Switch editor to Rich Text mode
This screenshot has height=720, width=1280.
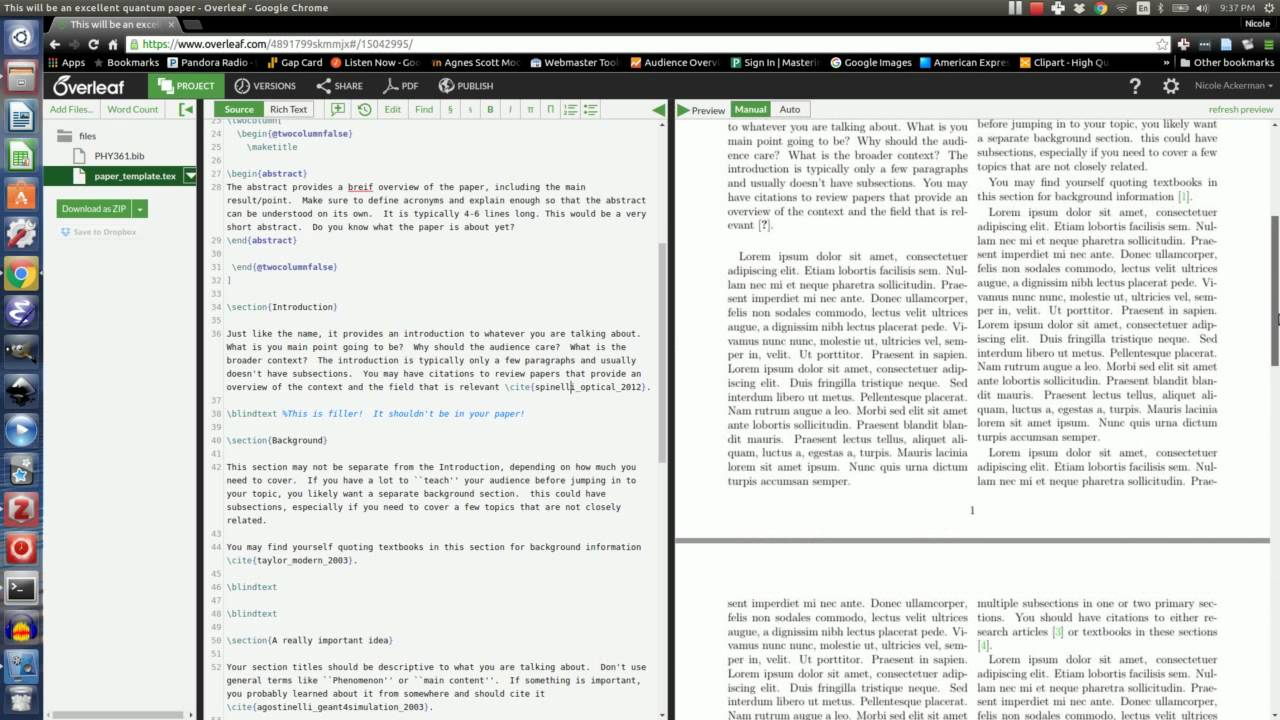(x=289, y=109)
